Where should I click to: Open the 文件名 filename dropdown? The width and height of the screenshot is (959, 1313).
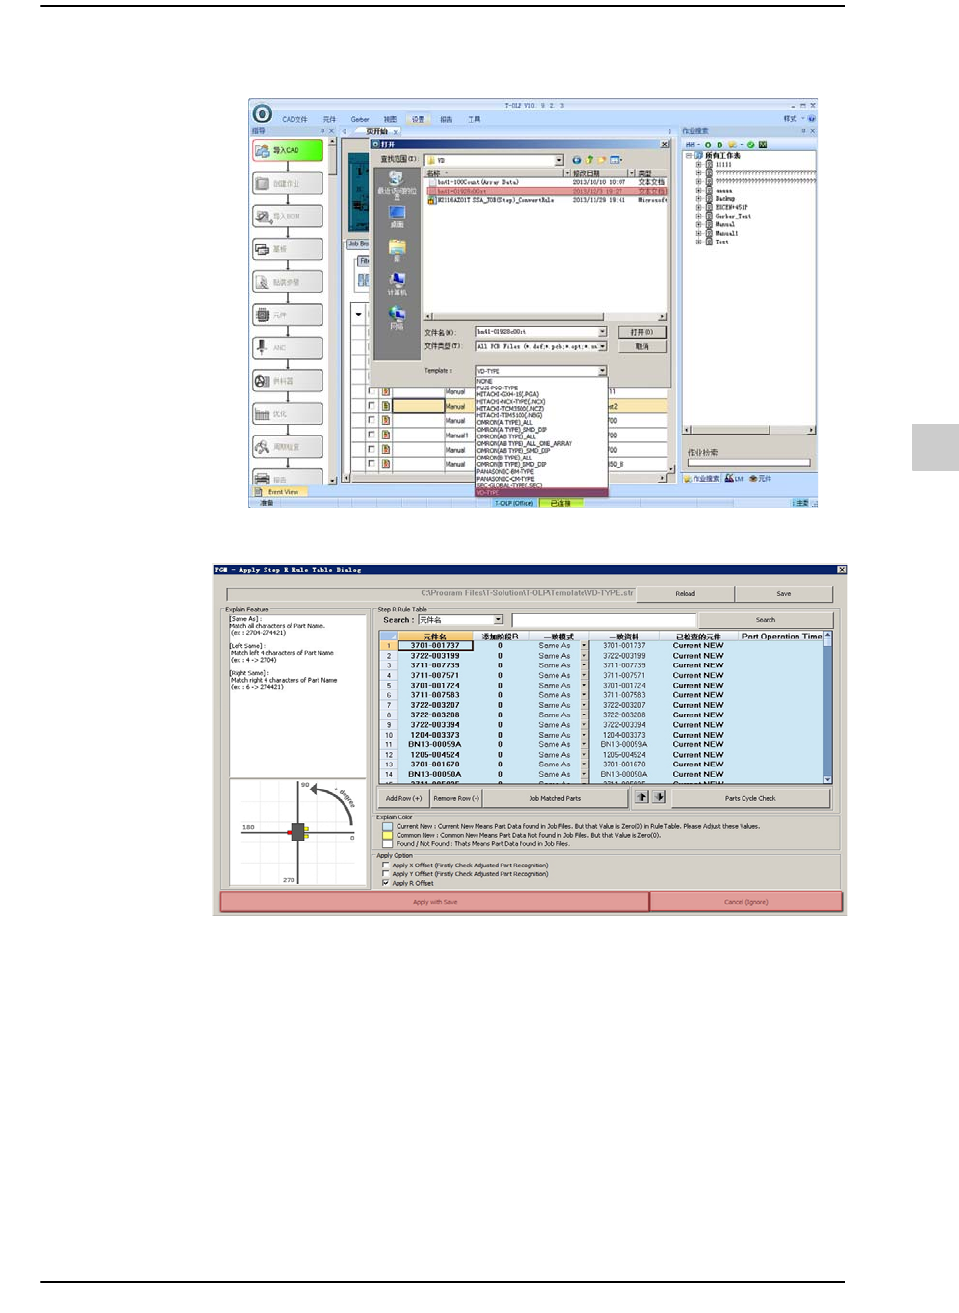[602, 332]
